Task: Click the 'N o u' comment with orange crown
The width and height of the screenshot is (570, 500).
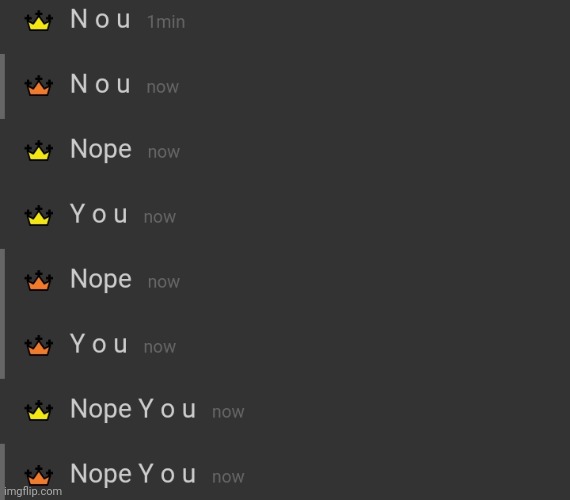Action: click(x=100, y=84)
